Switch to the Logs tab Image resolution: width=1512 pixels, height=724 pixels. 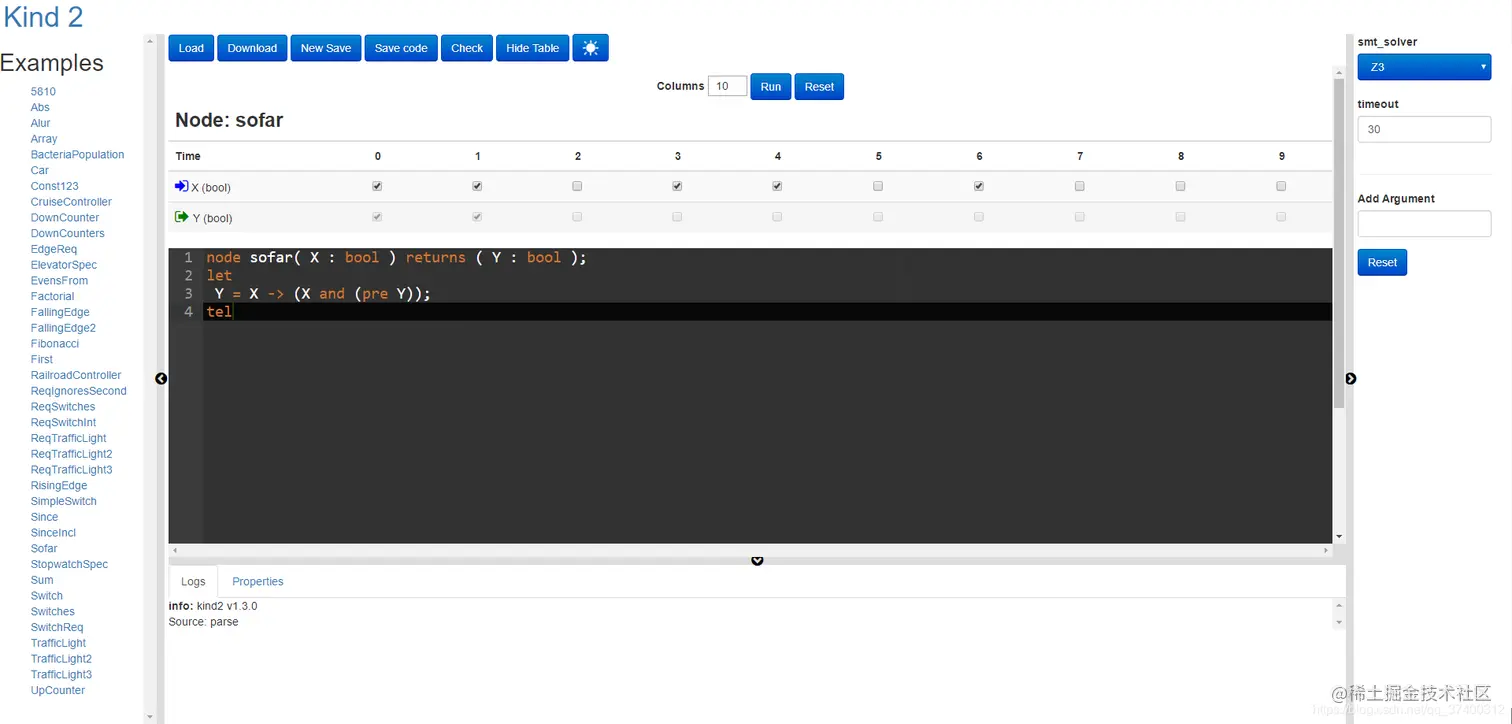[193, 581]
